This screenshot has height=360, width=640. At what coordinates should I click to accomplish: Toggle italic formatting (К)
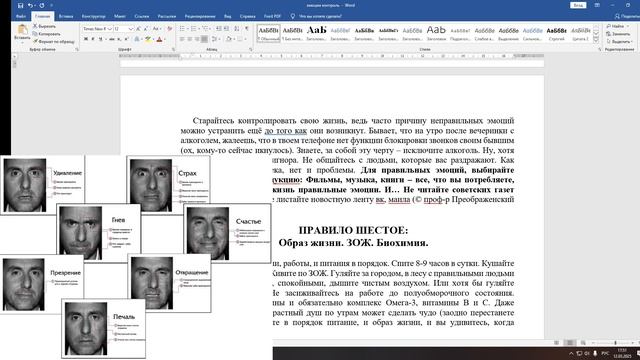coord(93,39)
